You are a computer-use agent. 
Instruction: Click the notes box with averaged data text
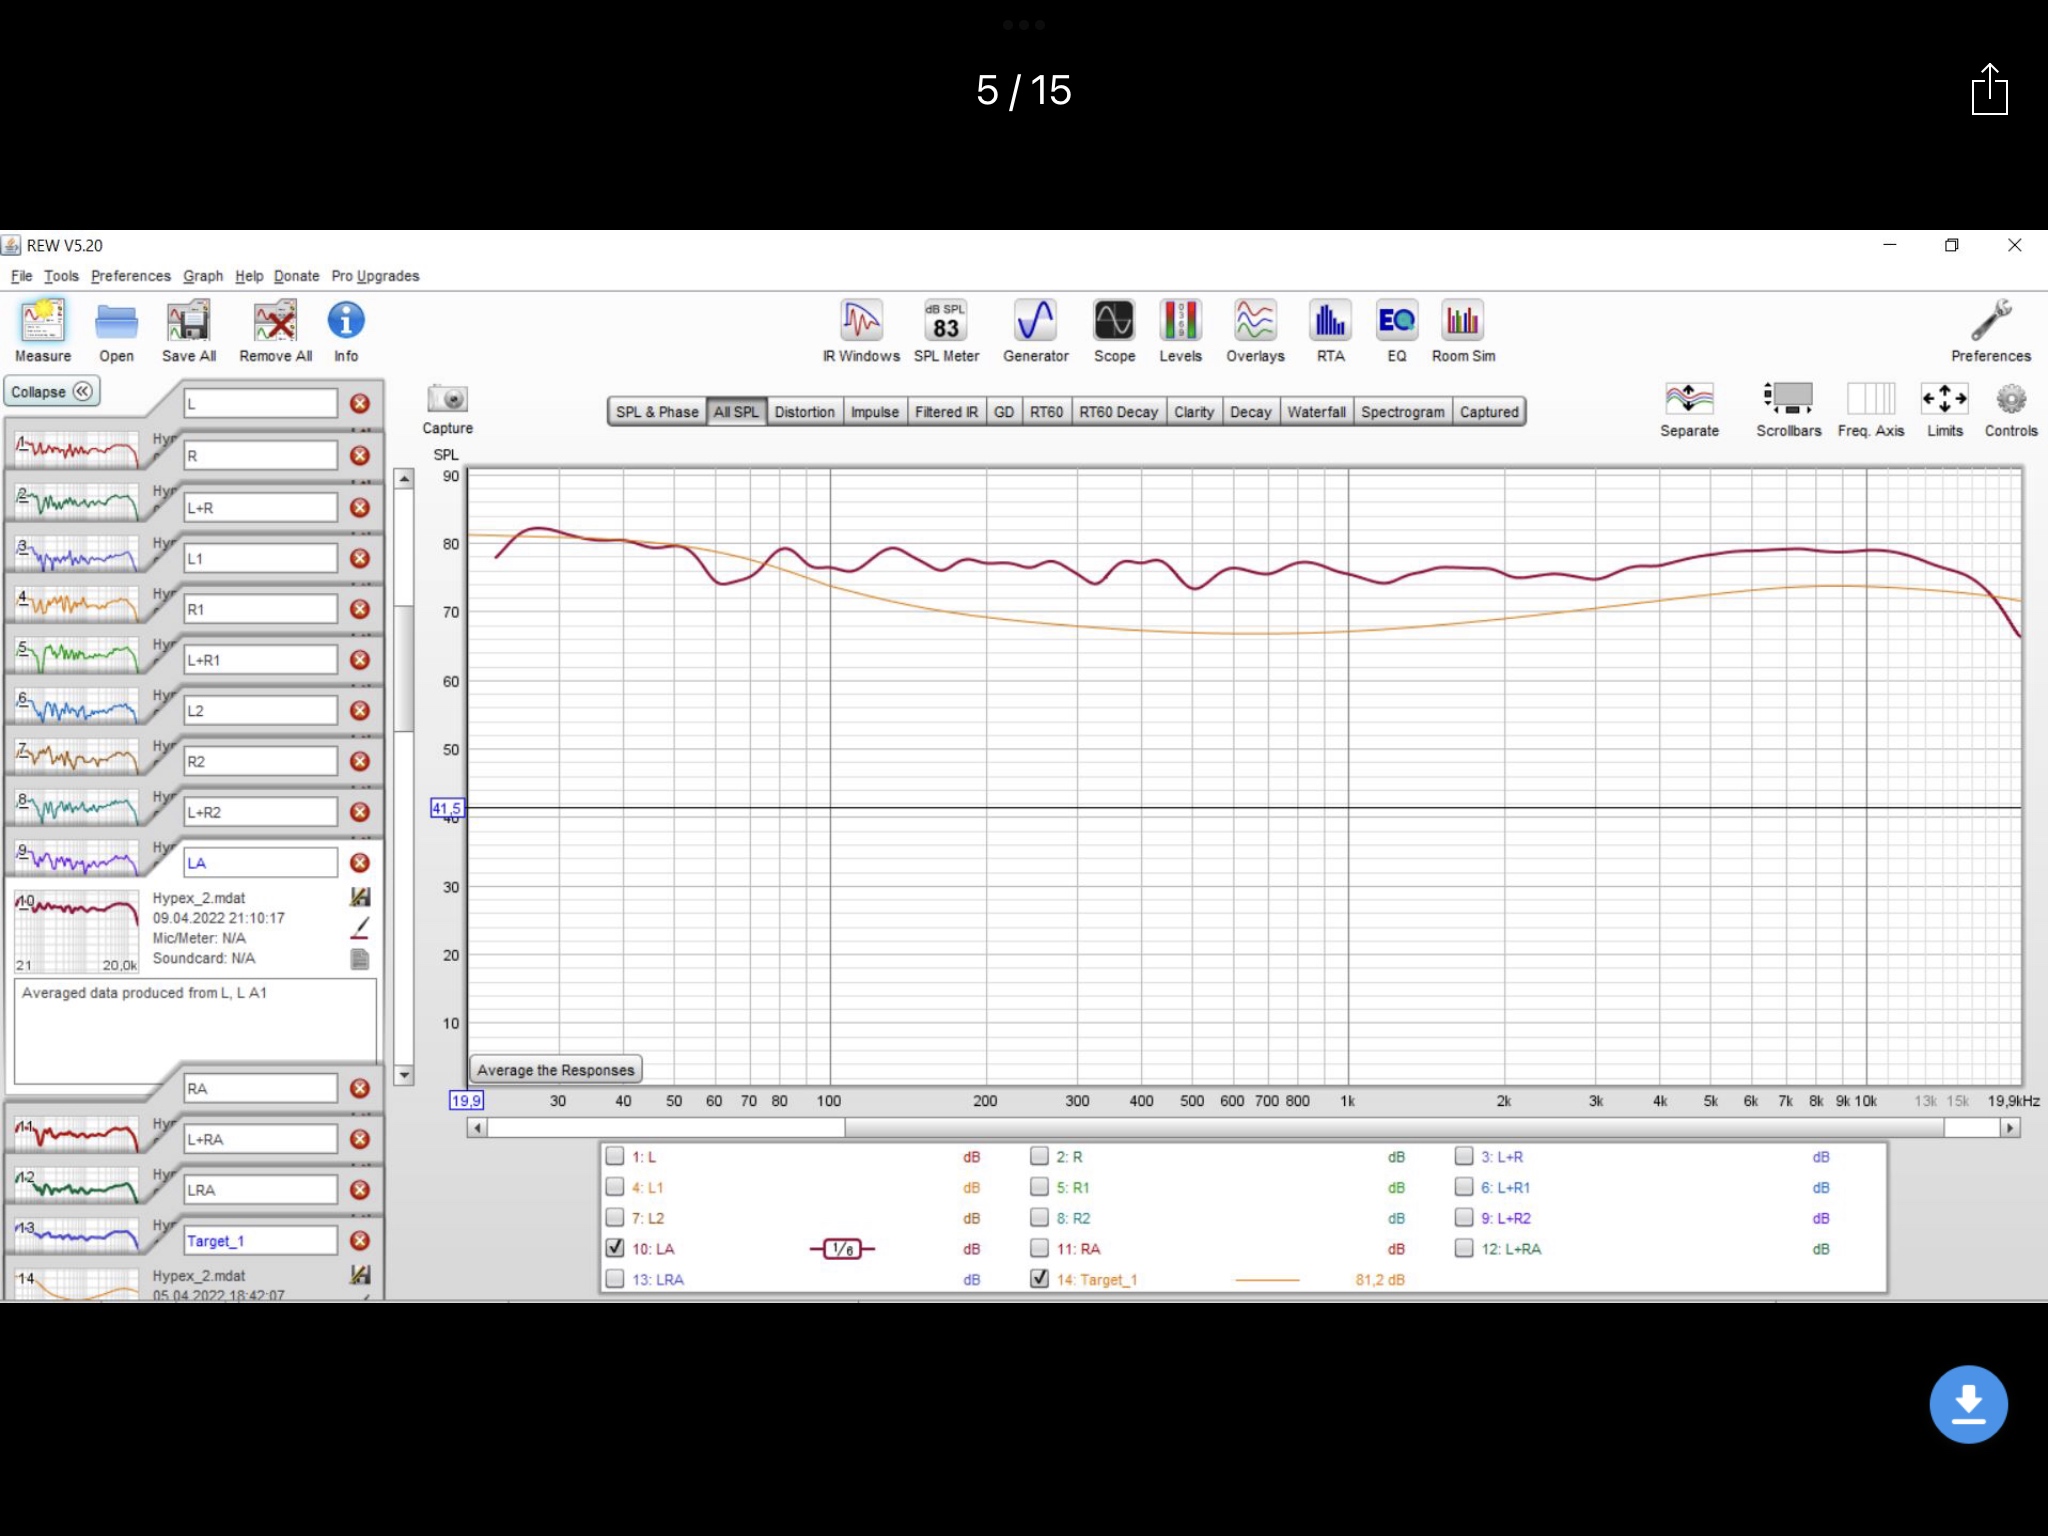click(195, 1032)
